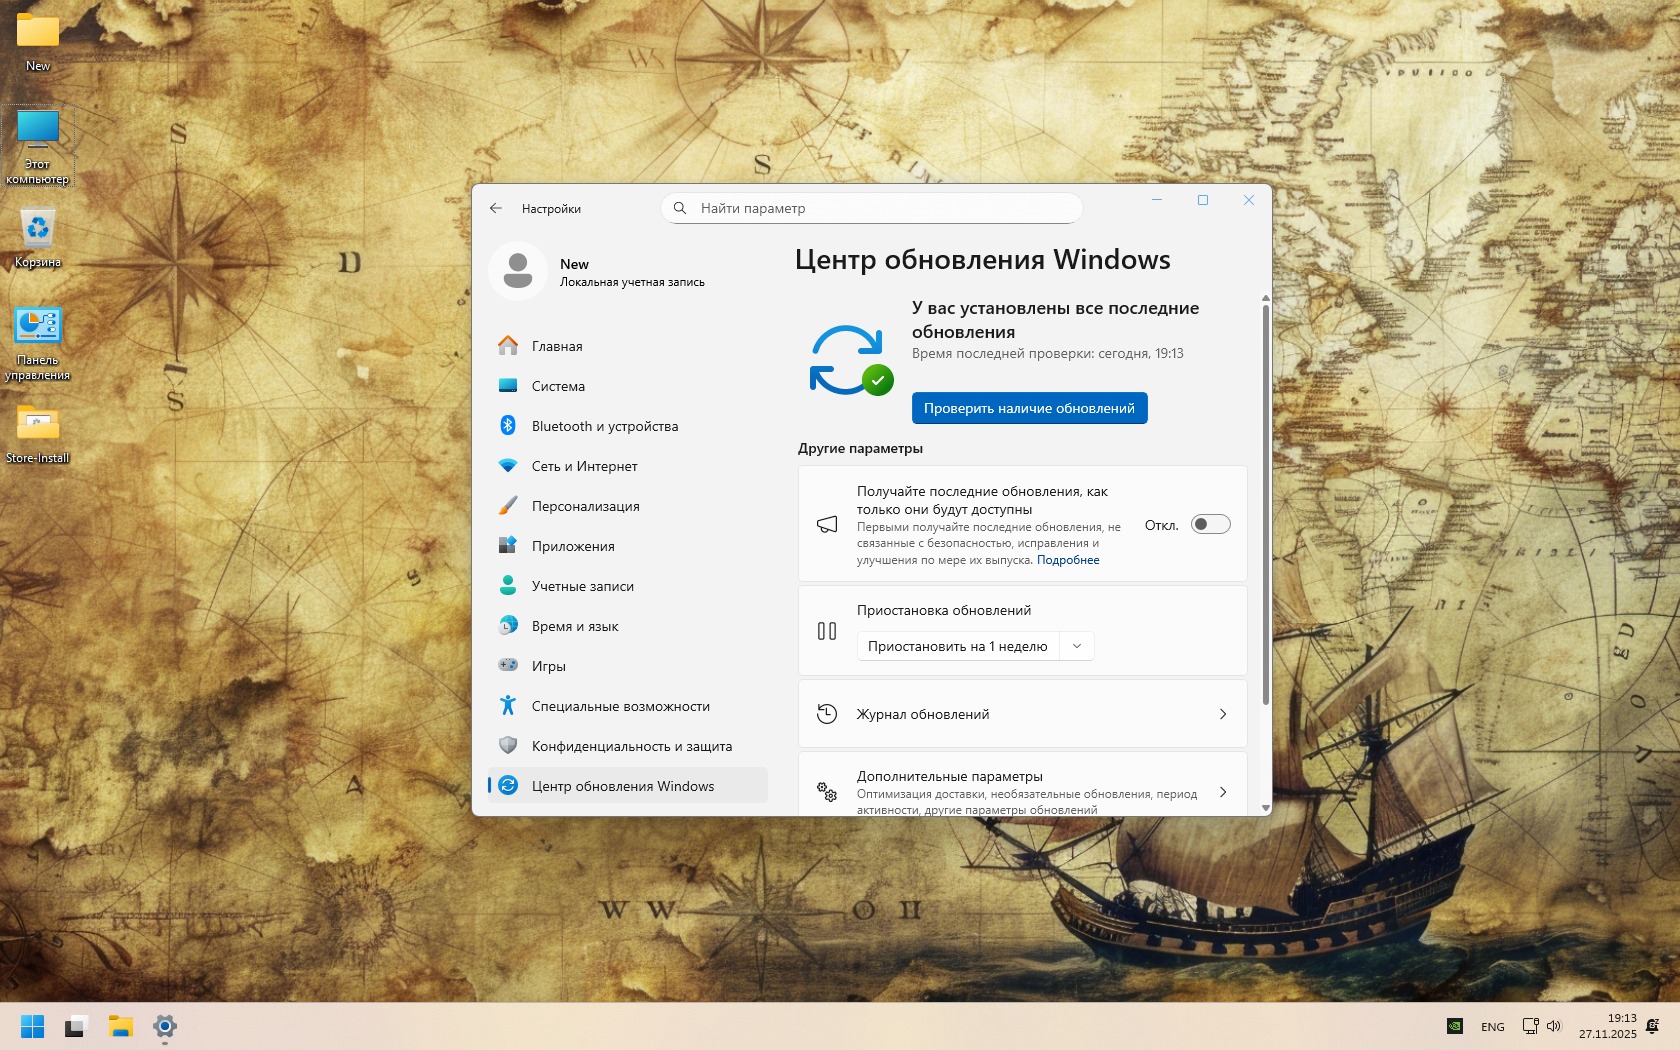Select Центр обновления Windows in the sidebar
This screenshot has height=1050, width=1680.
tap(628, 786)
